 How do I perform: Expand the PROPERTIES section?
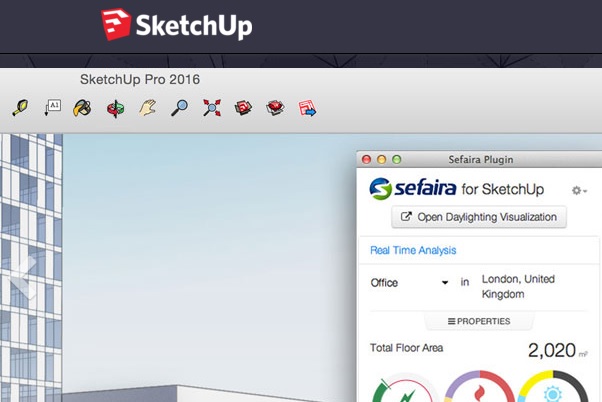click(479, 321)
